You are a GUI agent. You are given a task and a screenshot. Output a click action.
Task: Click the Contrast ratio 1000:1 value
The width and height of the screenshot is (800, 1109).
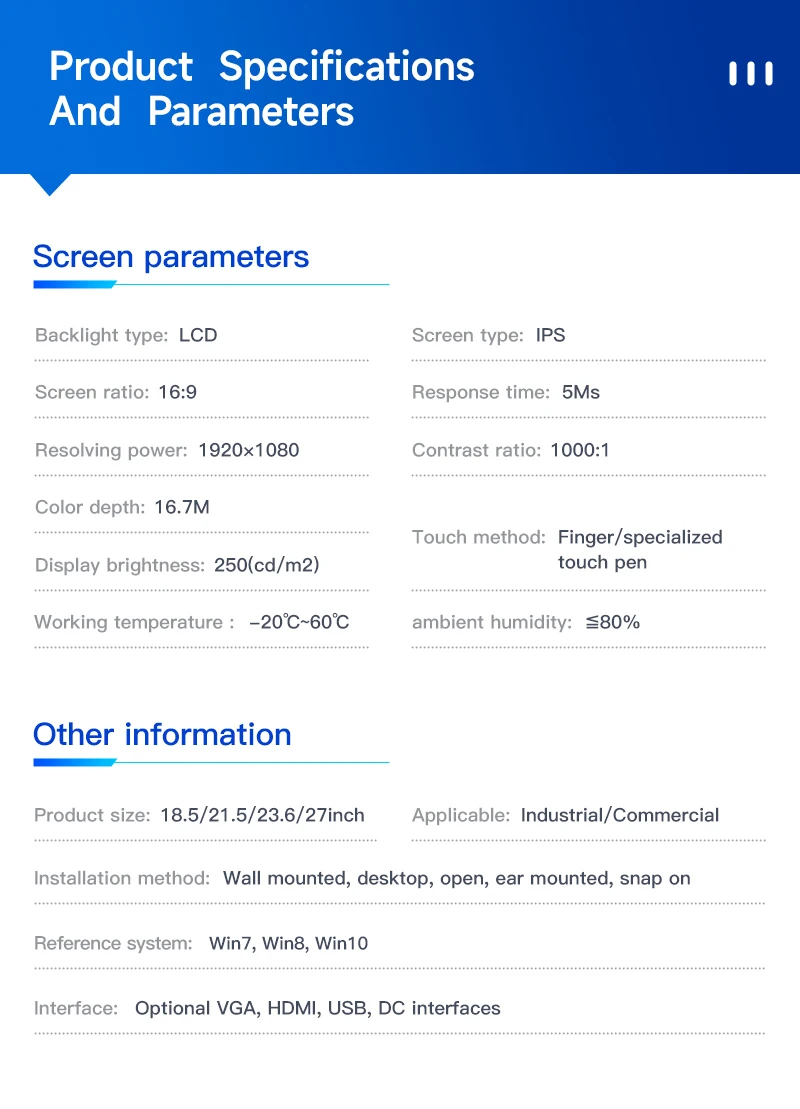580,451
